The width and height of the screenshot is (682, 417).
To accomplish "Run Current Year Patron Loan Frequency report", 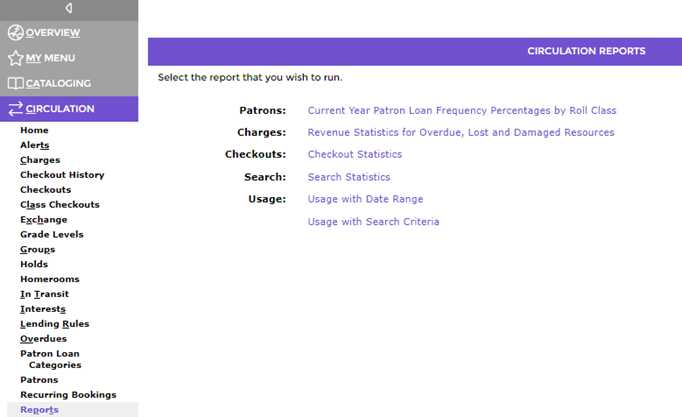I will [x=462, y=110].
